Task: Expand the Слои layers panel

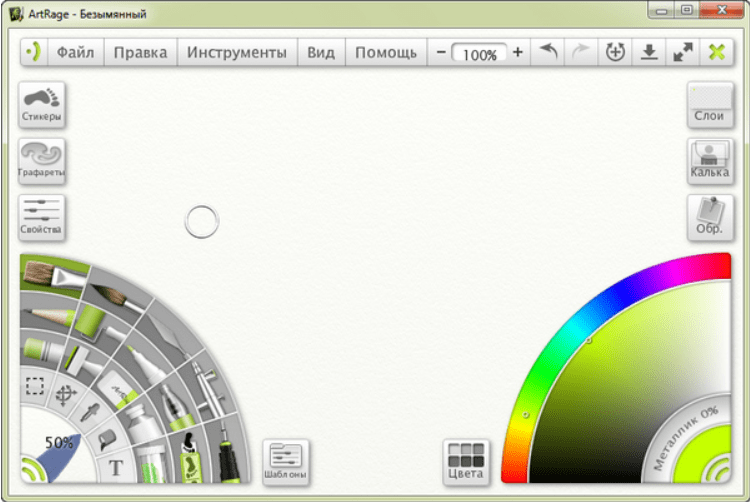Action: tap(708, 105)
